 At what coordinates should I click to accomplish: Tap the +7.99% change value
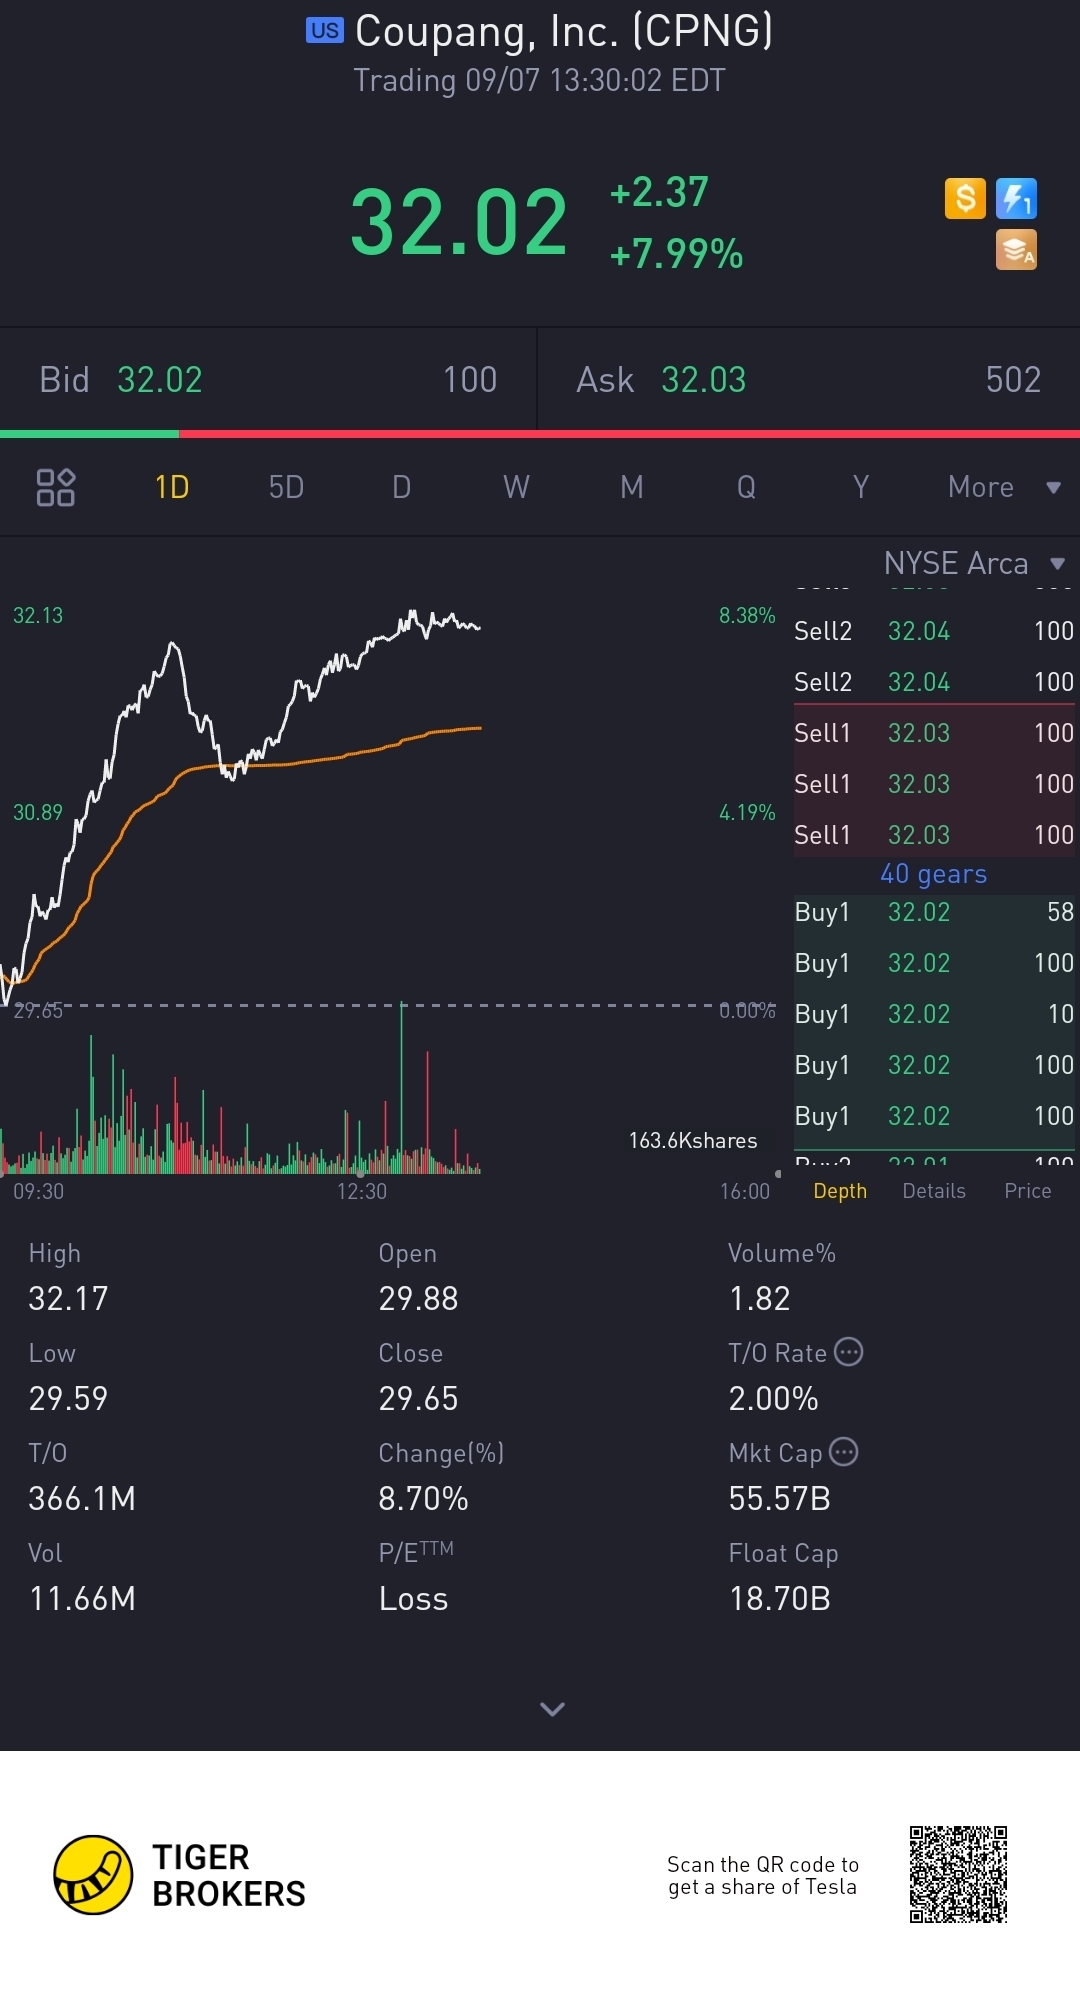point(677,254)
